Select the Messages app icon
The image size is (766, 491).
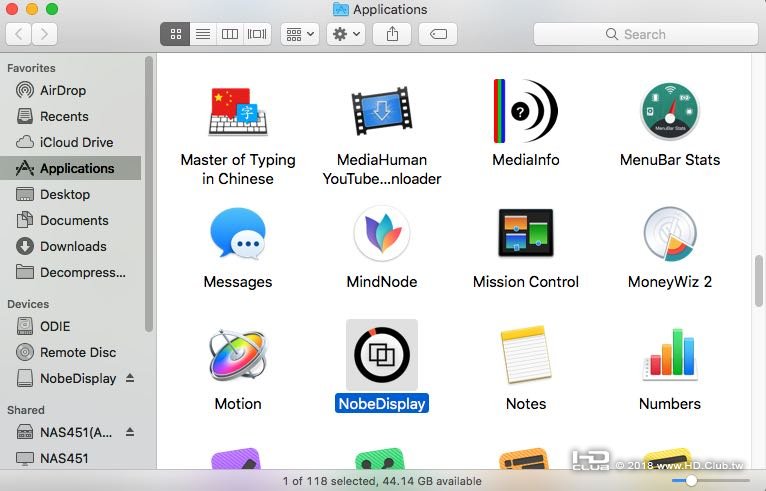[238, 233]
